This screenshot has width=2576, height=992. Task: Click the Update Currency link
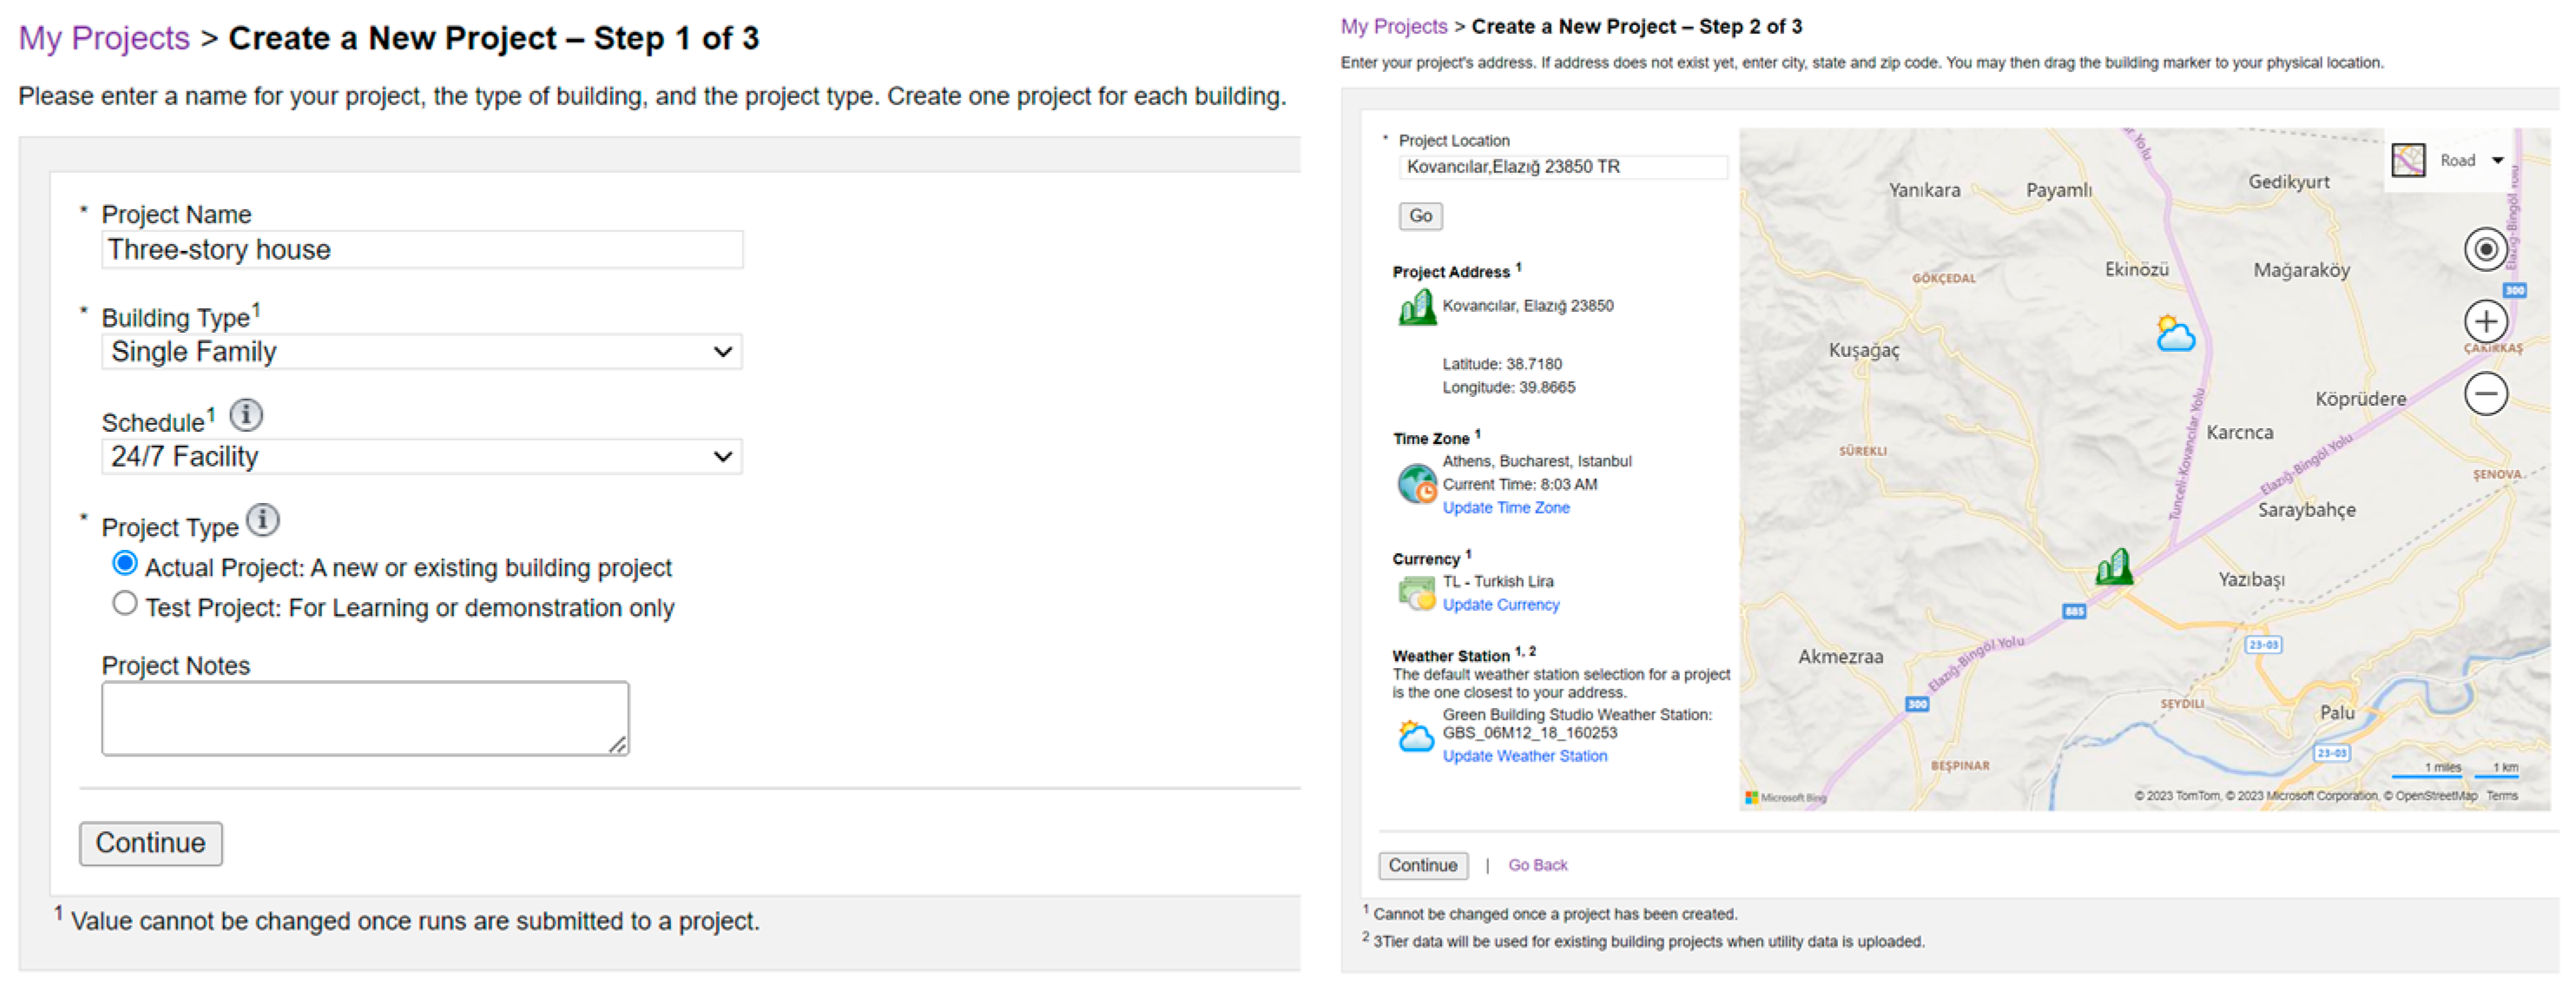click(x=1500, y=605)
